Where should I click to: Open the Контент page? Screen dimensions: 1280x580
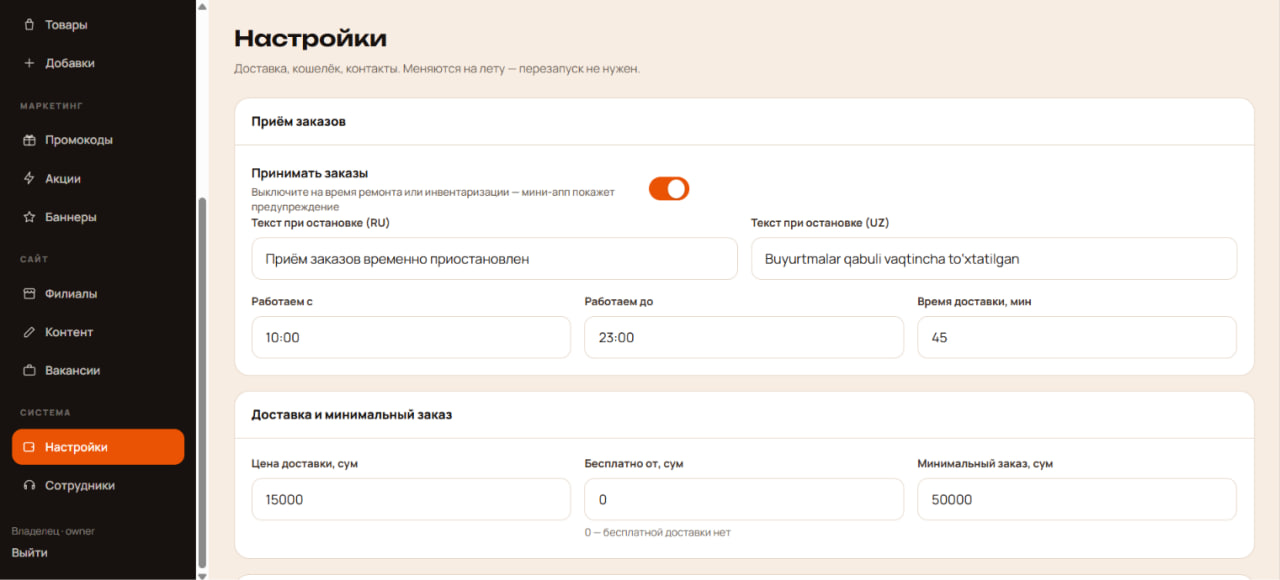[x=98, y=332]
